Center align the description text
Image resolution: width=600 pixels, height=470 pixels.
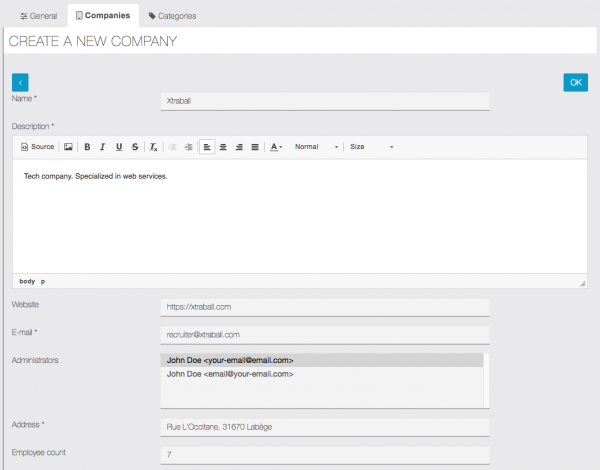click(222, 147)
